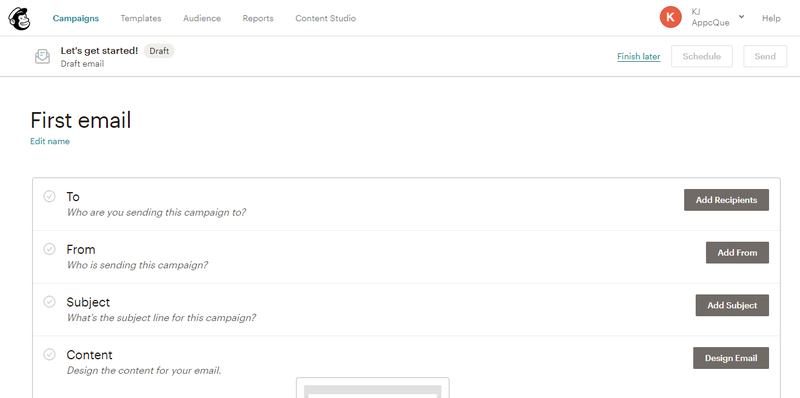Click the Finish later link

(x=639, y=57)
